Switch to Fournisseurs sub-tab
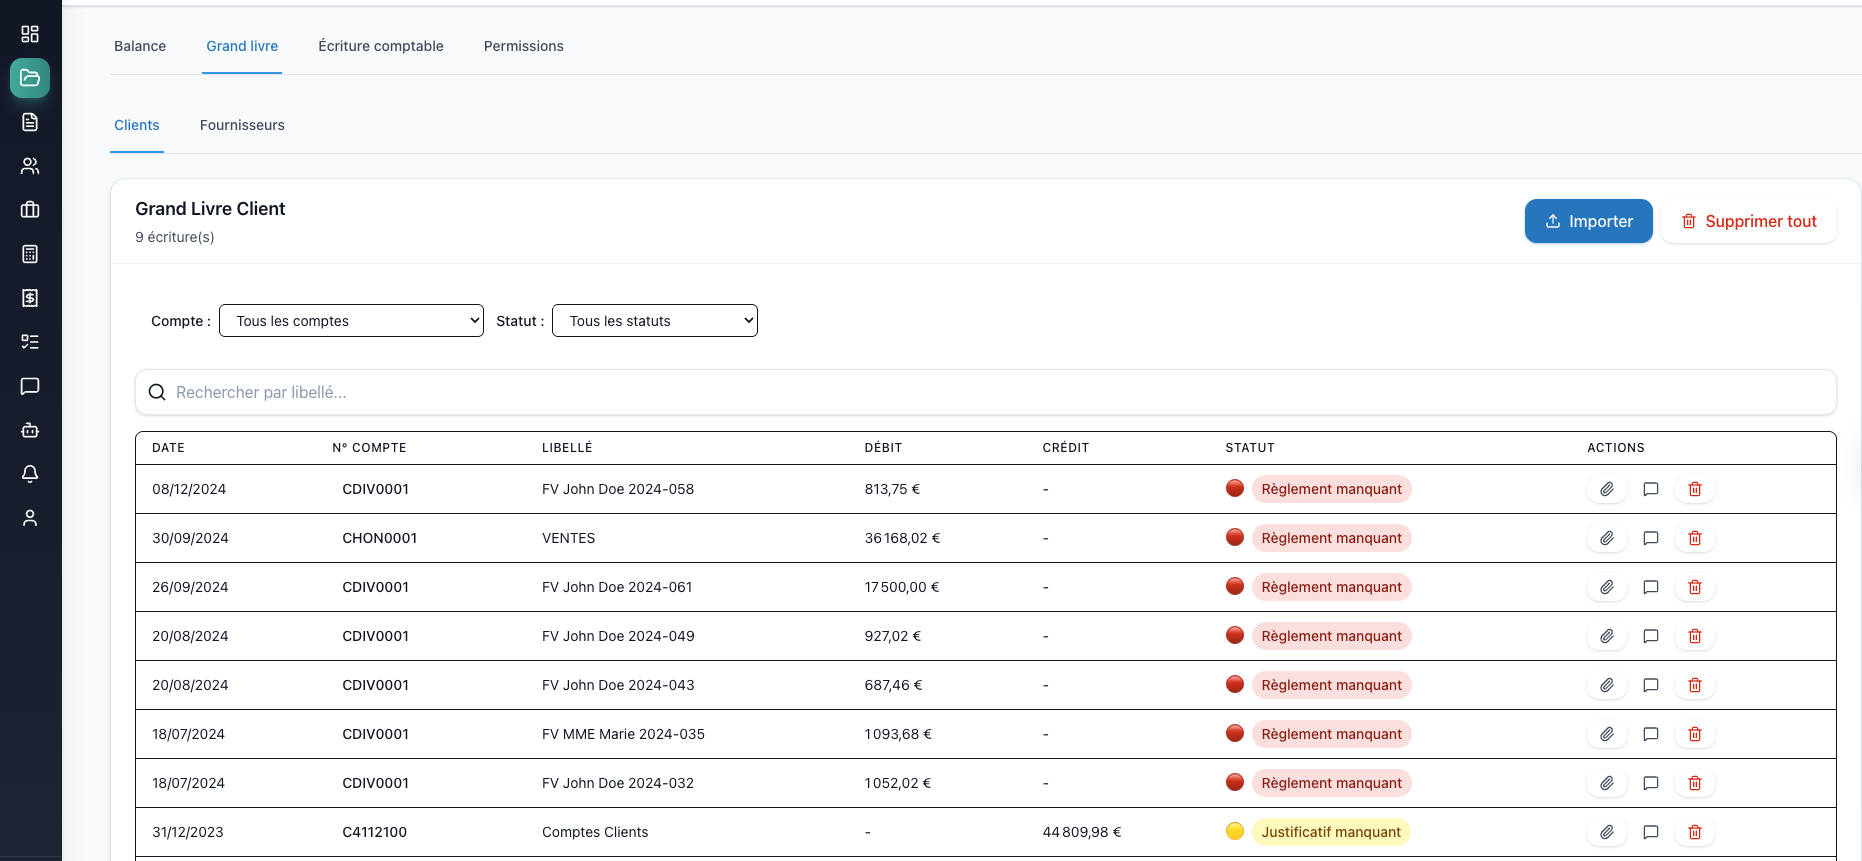The width and height of the screenshot is (1862, 861). pos(242,125)
